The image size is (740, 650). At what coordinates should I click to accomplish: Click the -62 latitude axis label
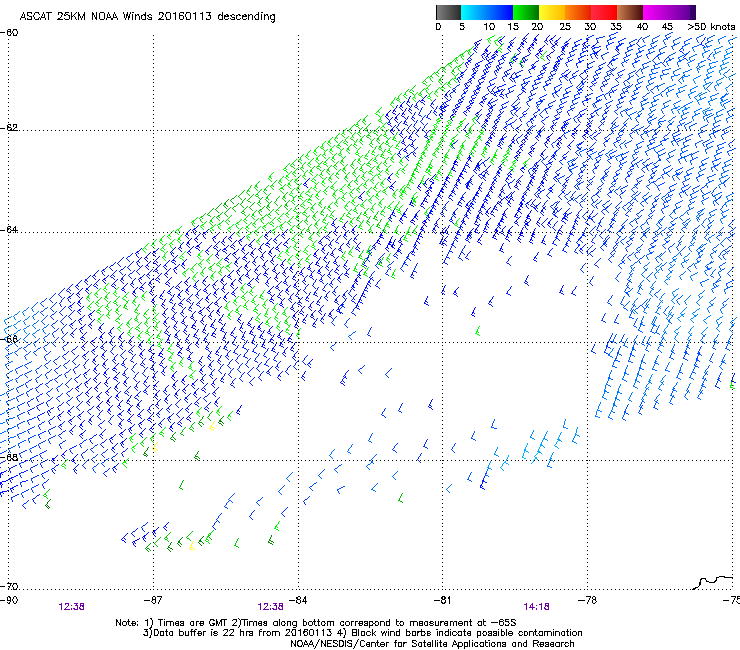click(x=11, y=128)
